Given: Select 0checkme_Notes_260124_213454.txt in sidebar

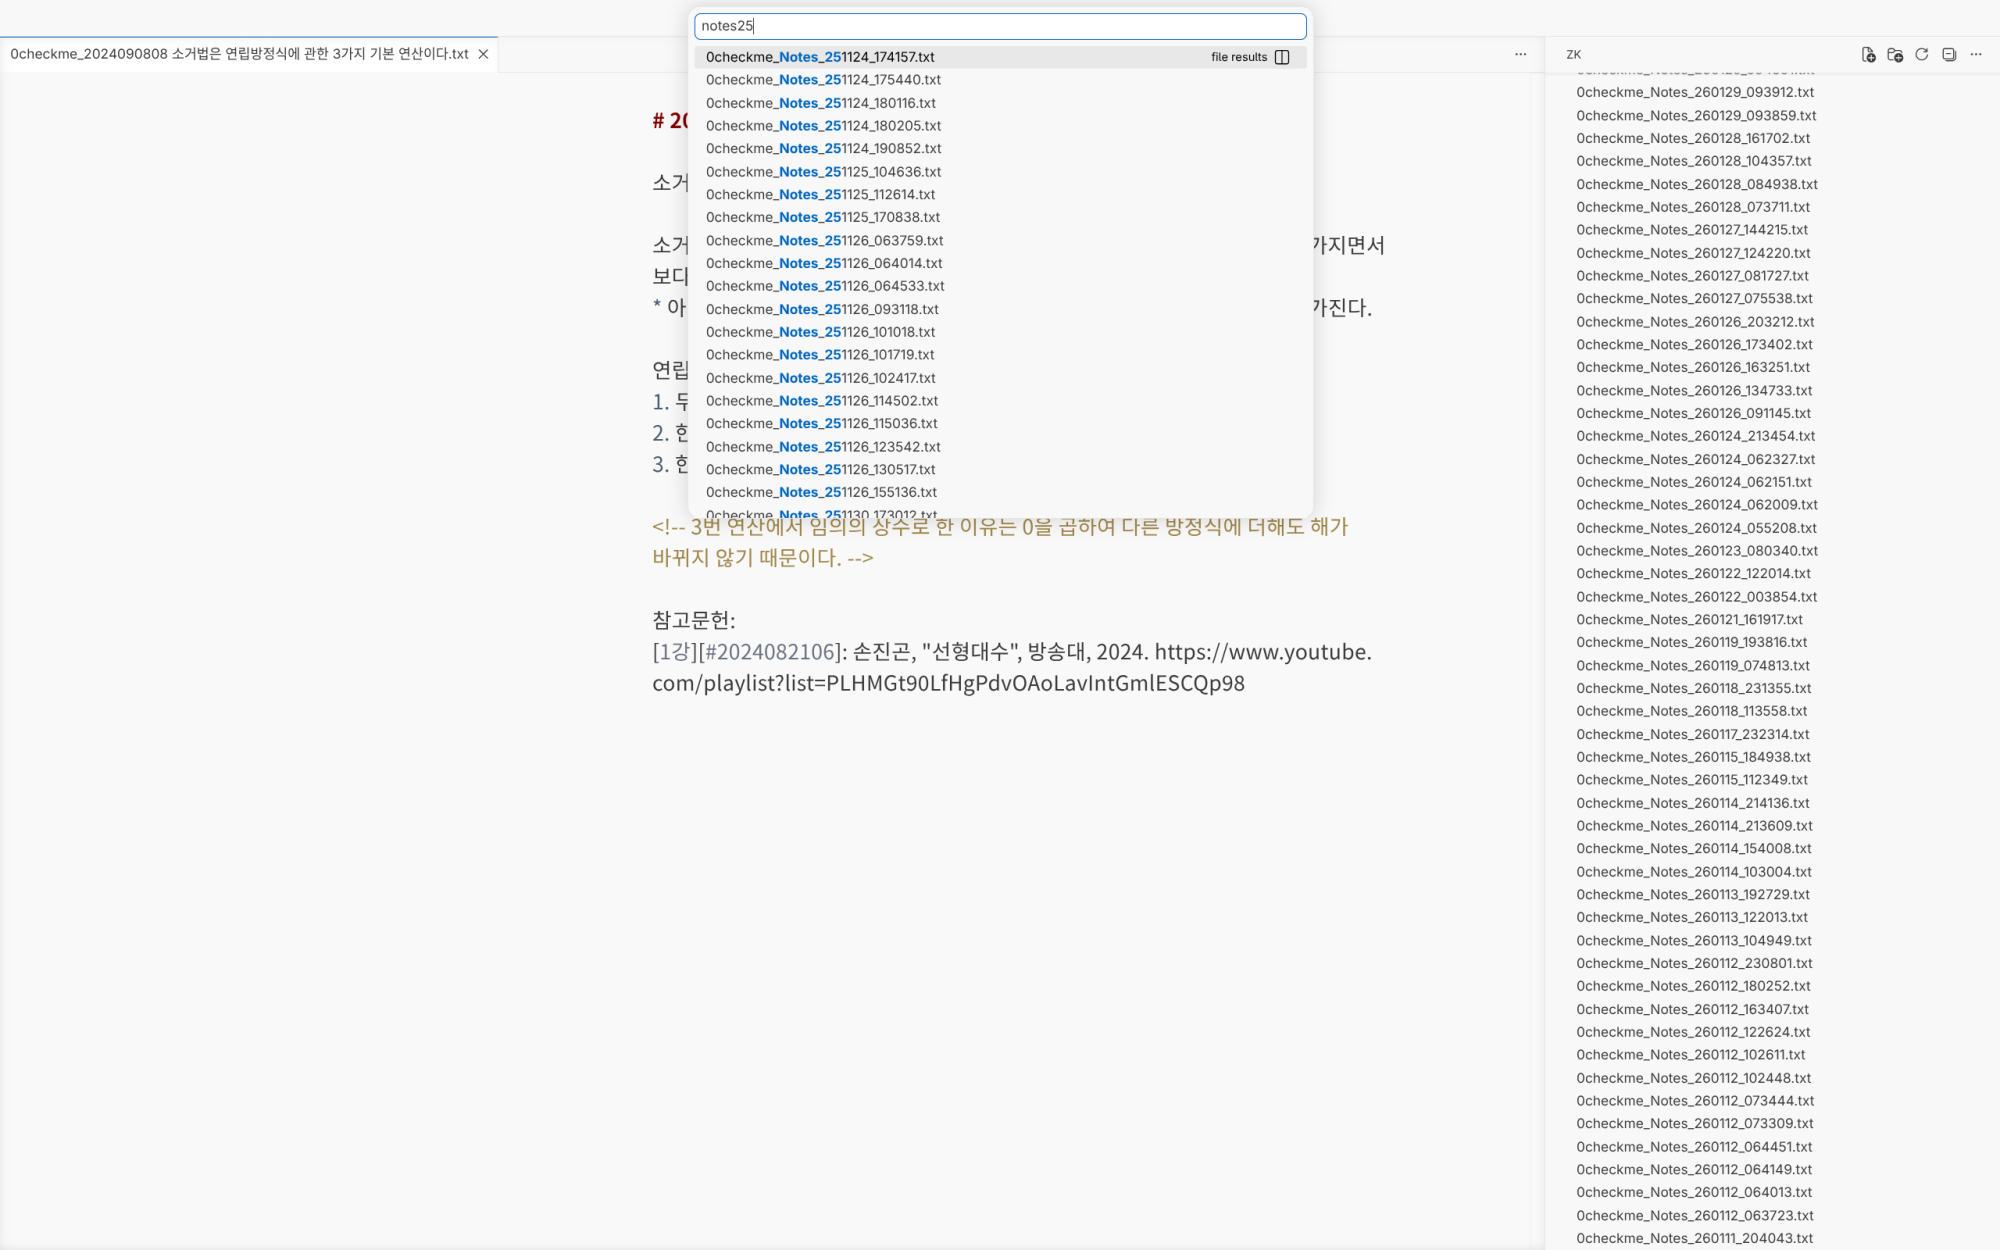Looking at the screenshot, I should [1695, 436].
